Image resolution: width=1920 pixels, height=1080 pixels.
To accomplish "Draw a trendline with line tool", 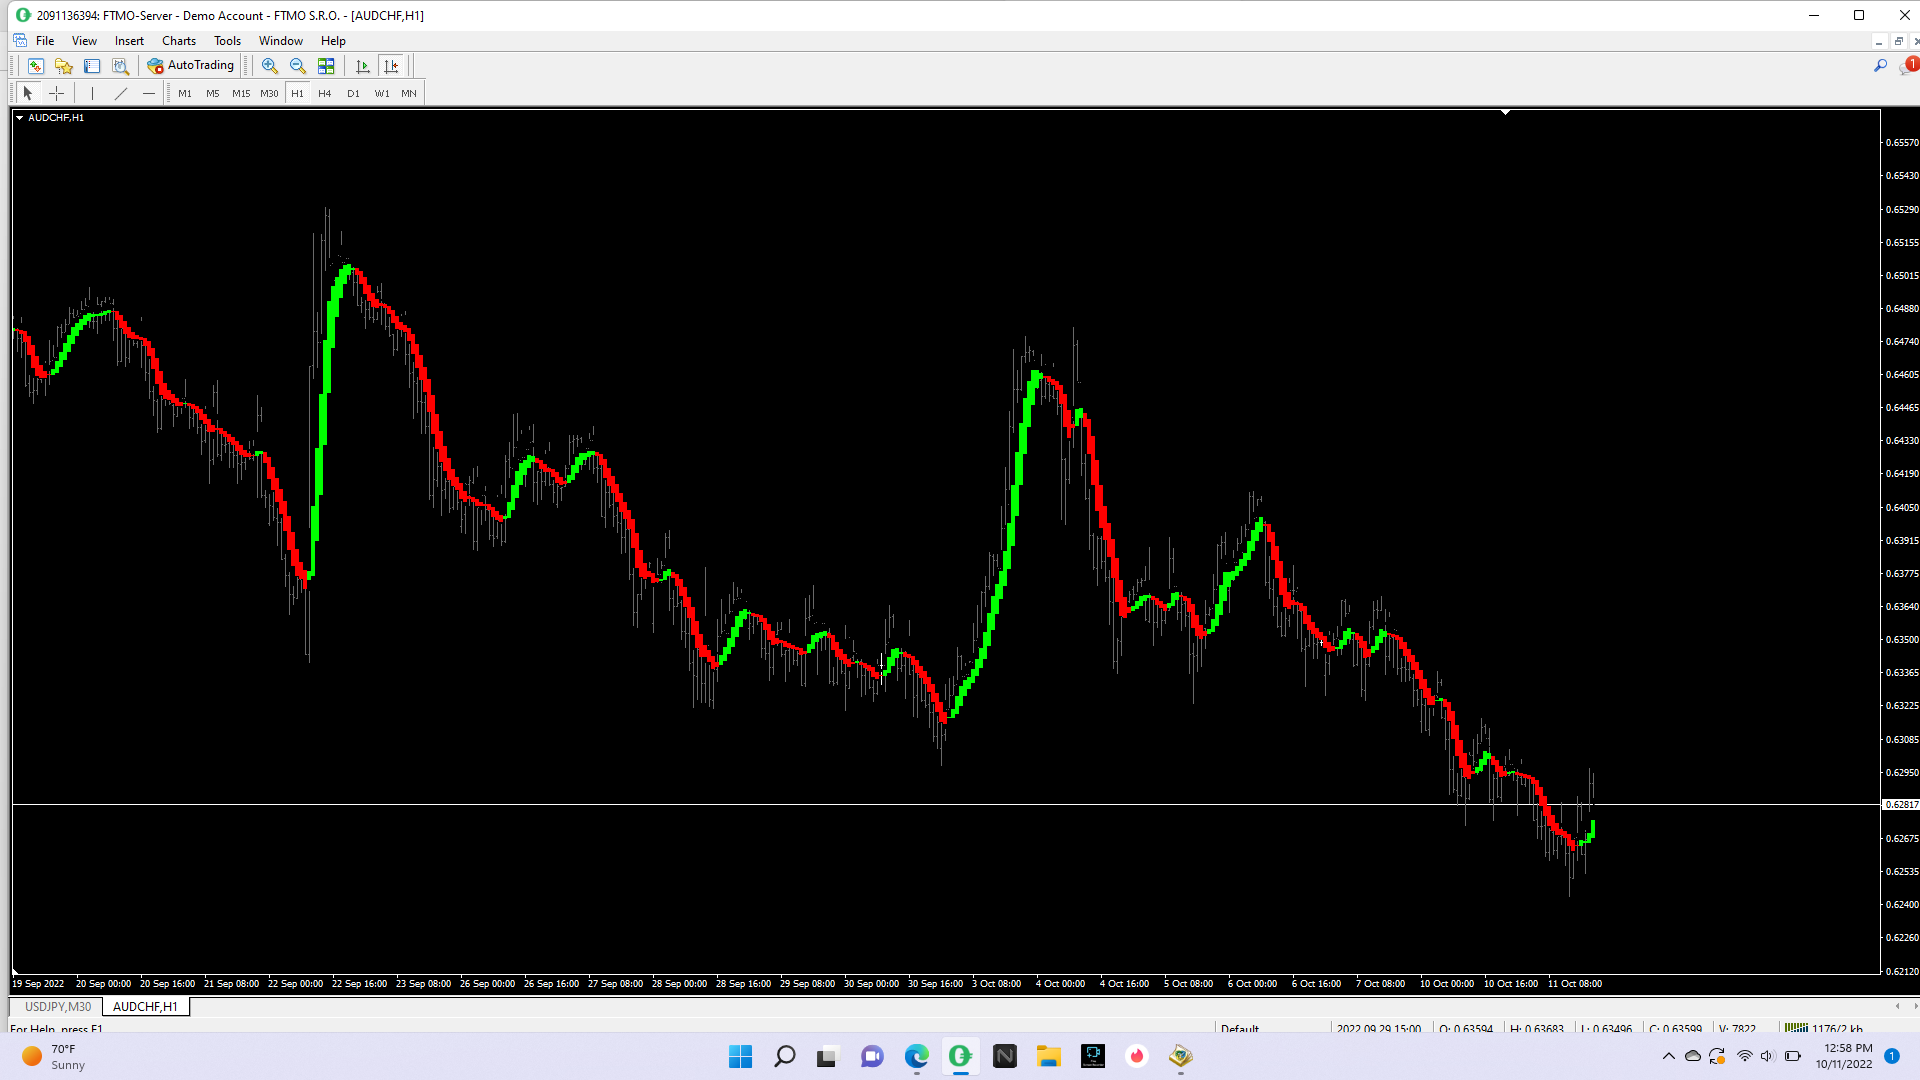I will click(x=121, y=93).
